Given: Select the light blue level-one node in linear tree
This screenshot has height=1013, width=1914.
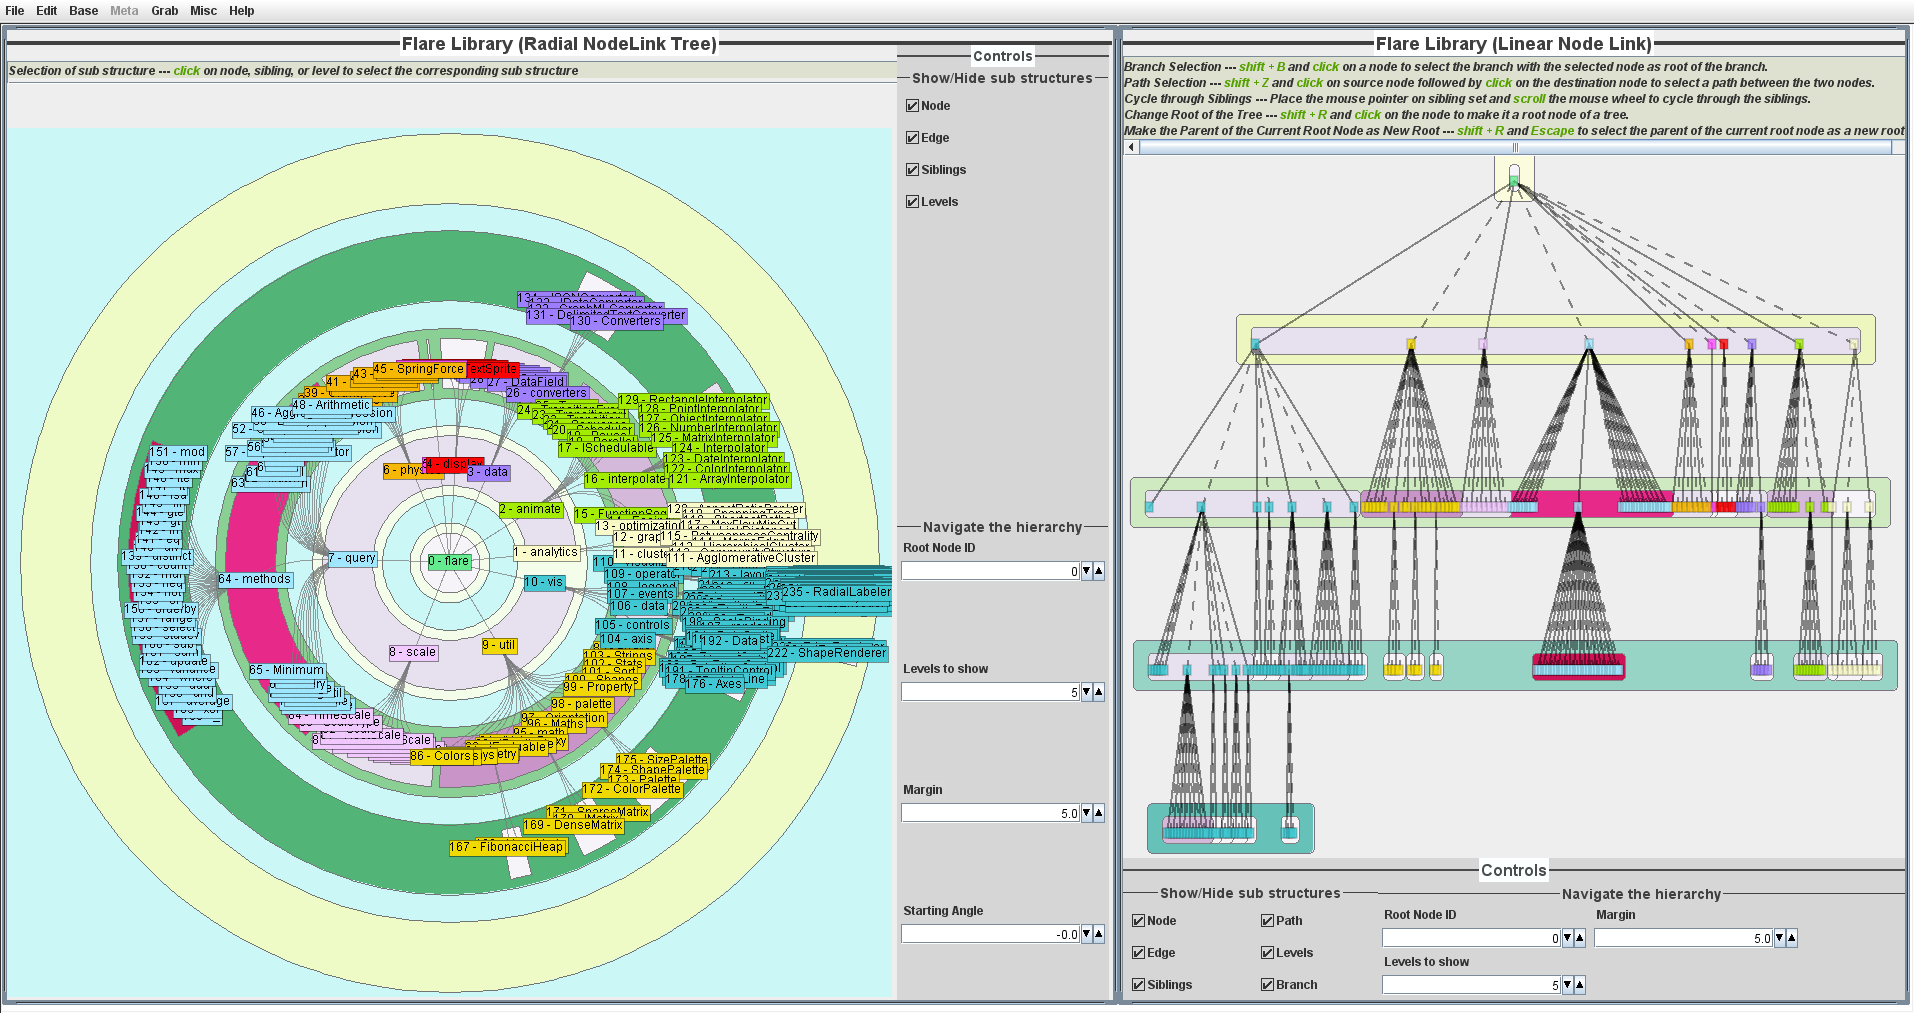Looking at the screenshot, I should click(x=1589, y=344).
